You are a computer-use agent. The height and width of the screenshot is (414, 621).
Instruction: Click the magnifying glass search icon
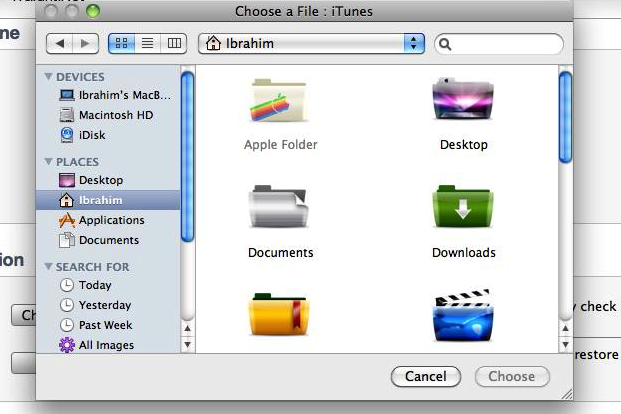coord(445,44)
